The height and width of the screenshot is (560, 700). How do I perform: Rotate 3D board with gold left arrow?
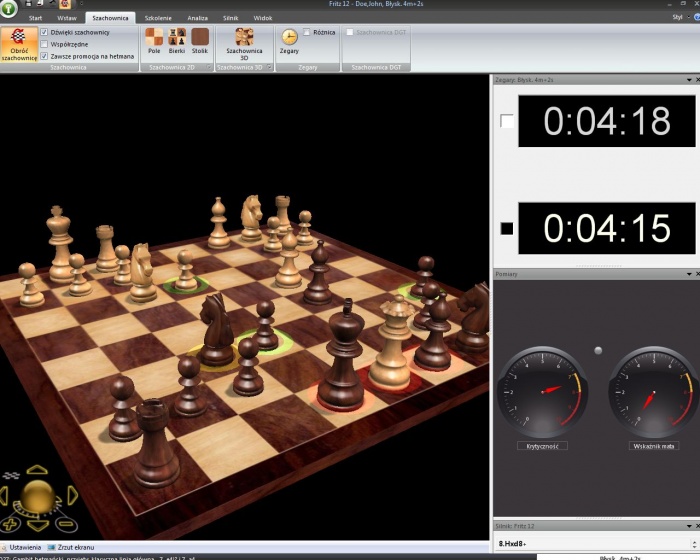tap(4, 496)
